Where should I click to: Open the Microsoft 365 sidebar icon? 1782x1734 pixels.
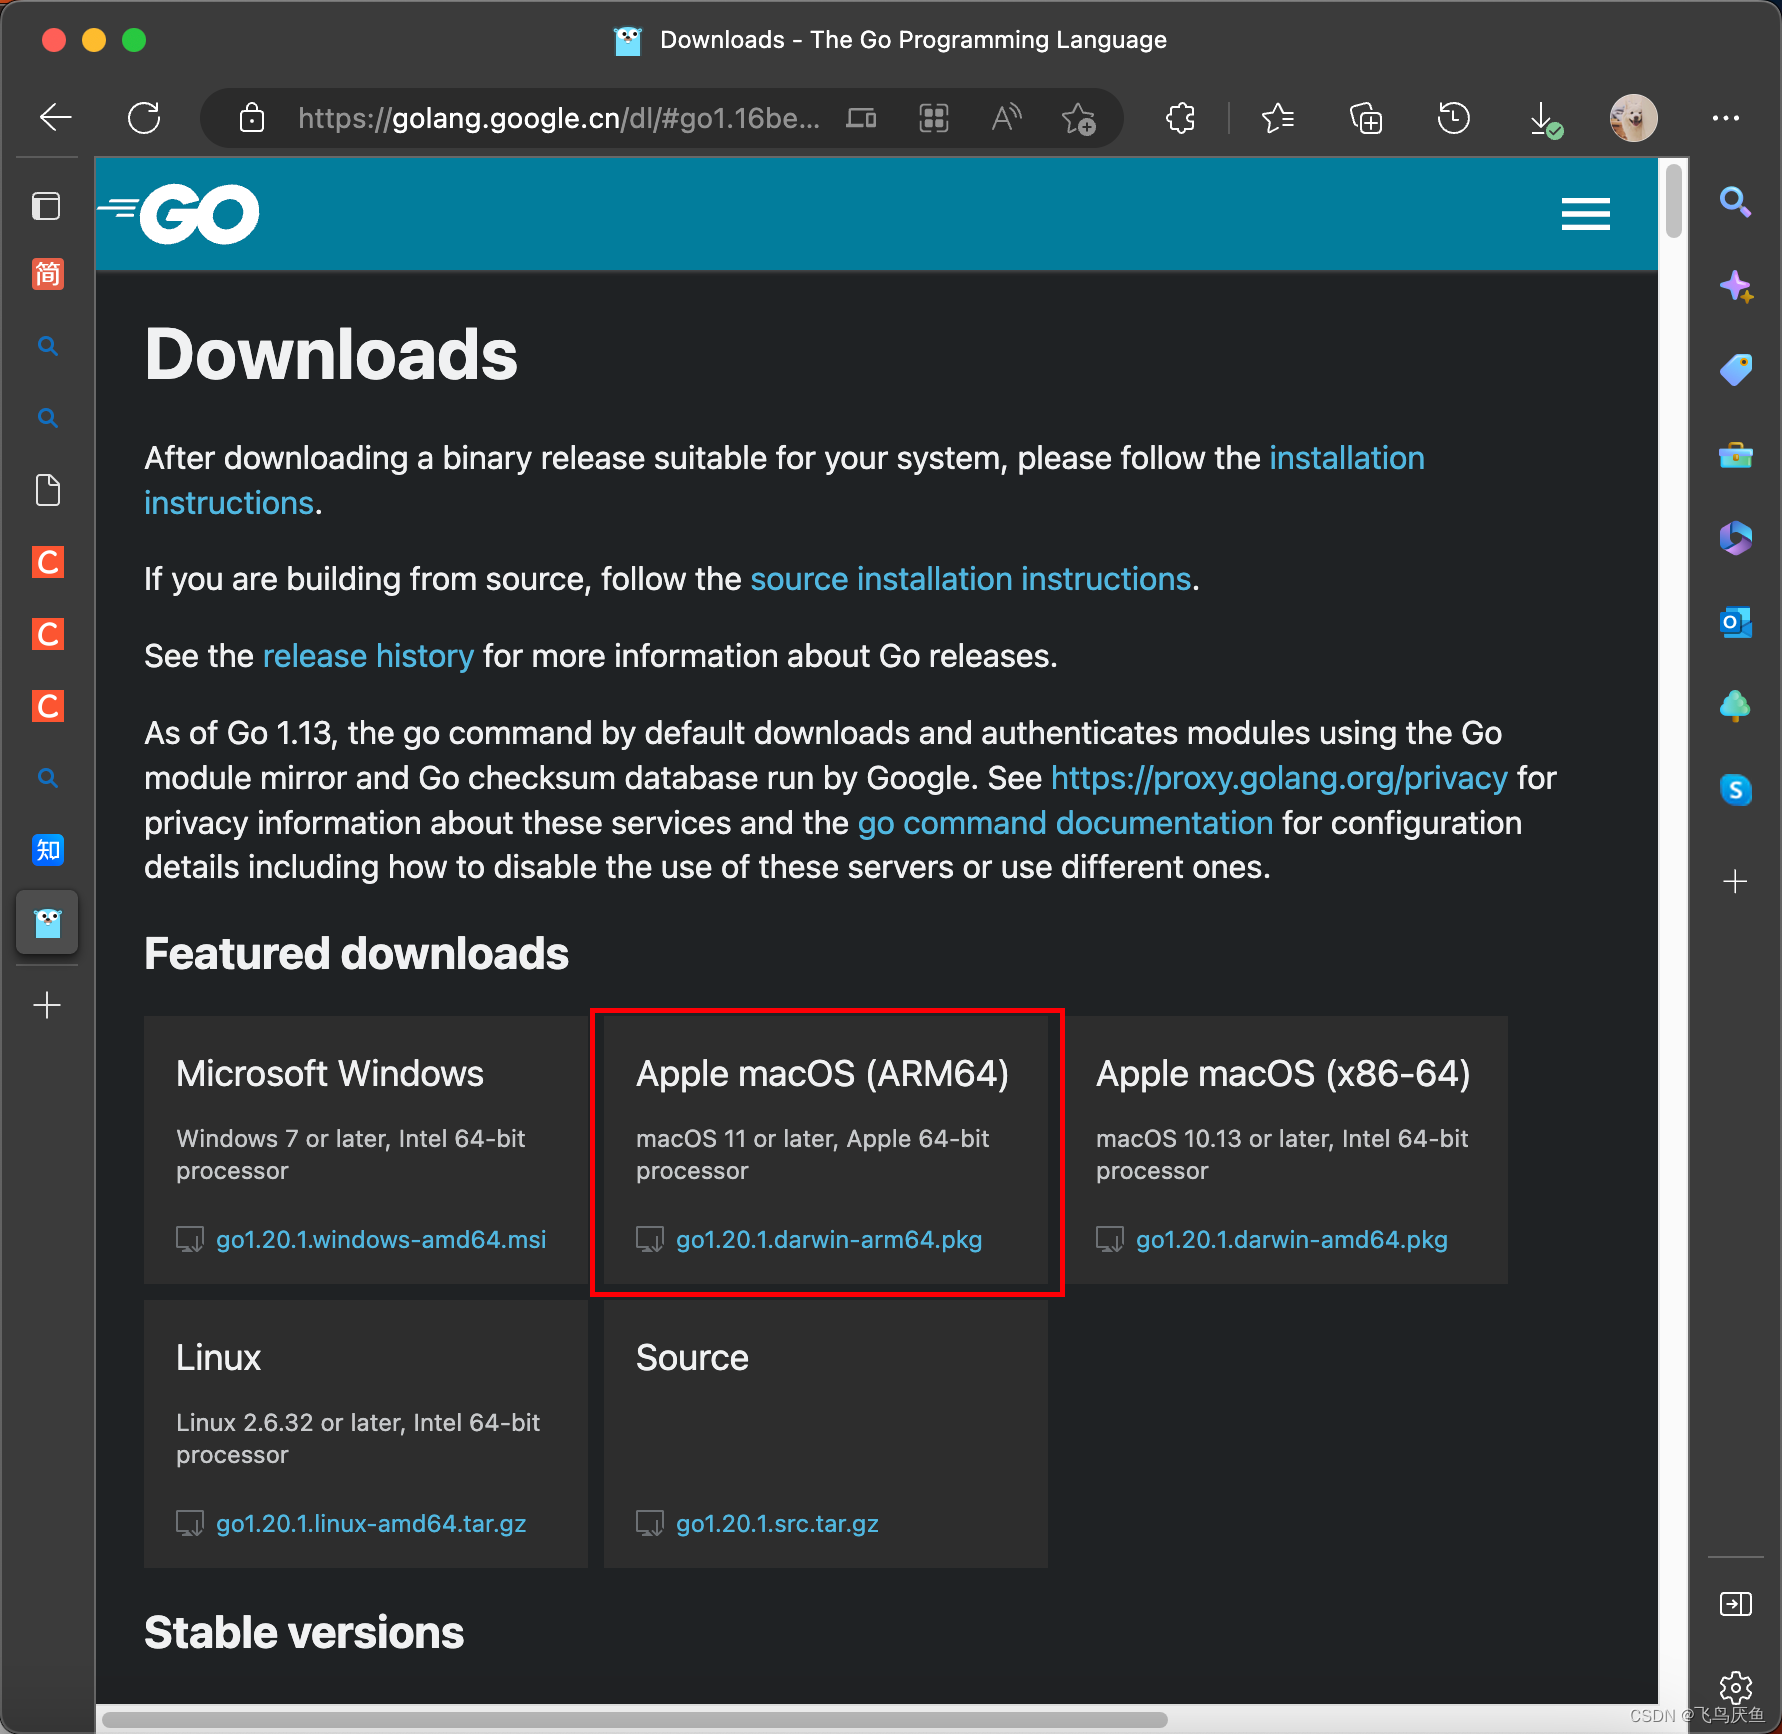[1735, 538]
